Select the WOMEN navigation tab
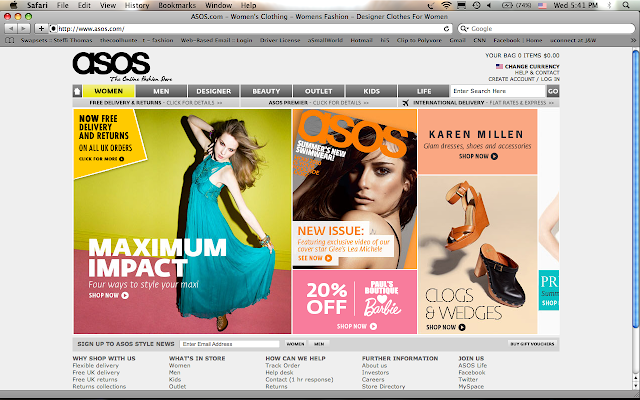The image size is (640, 400). (x=109, y=91)
